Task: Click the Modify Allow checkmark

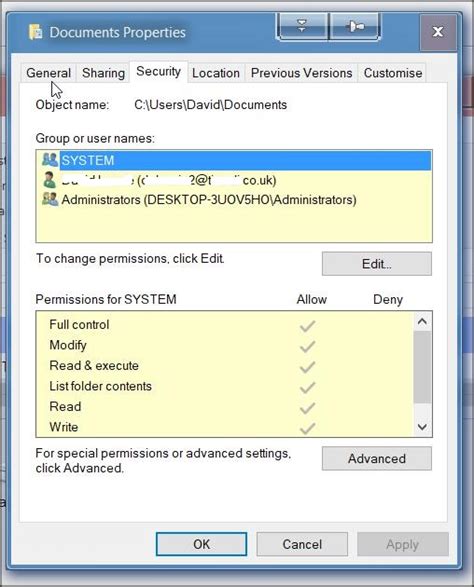Action: tap(307, 346)
